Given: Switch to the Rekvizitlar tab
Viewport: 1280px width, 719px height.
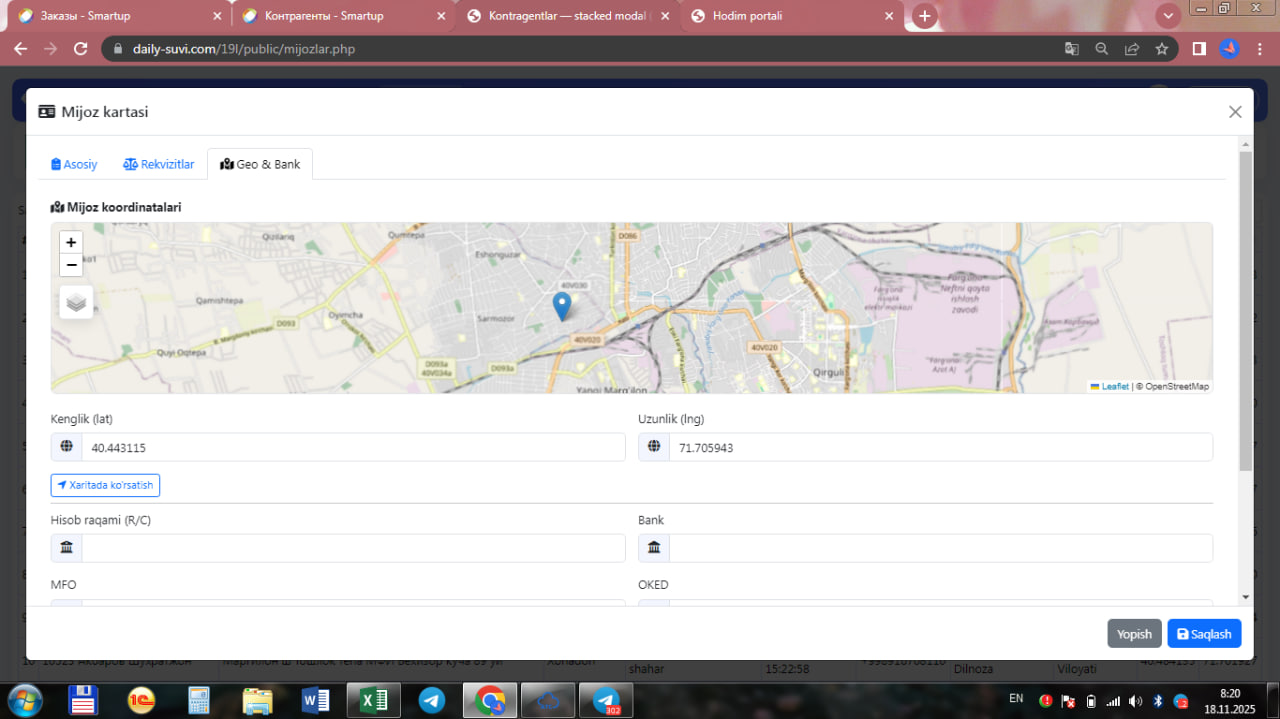Looking at the screenshot, I should click(159, 164).
